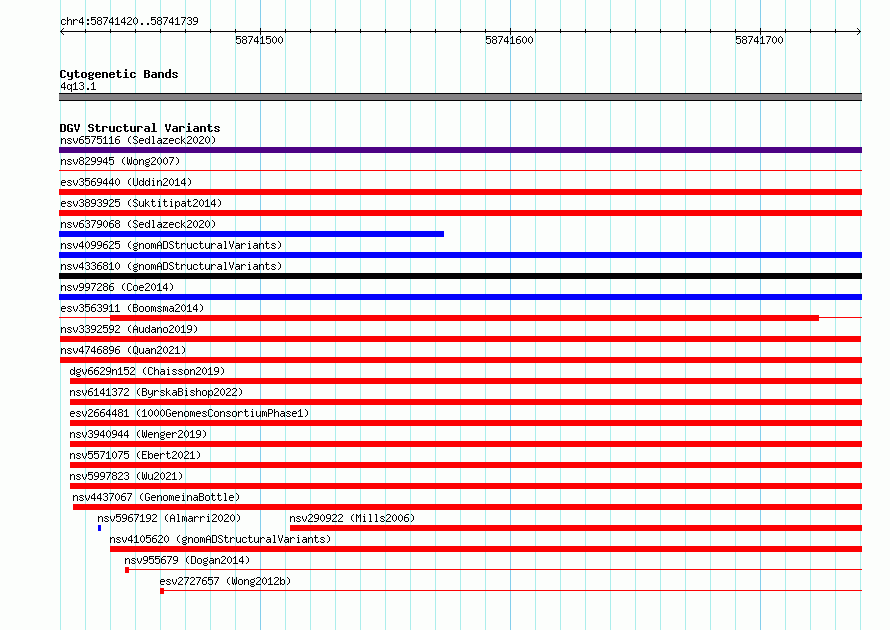This screenshot has width=890, height=630.
Task: Open variant nsv955679 (Dogan2014)
Action: pos(187,560)
